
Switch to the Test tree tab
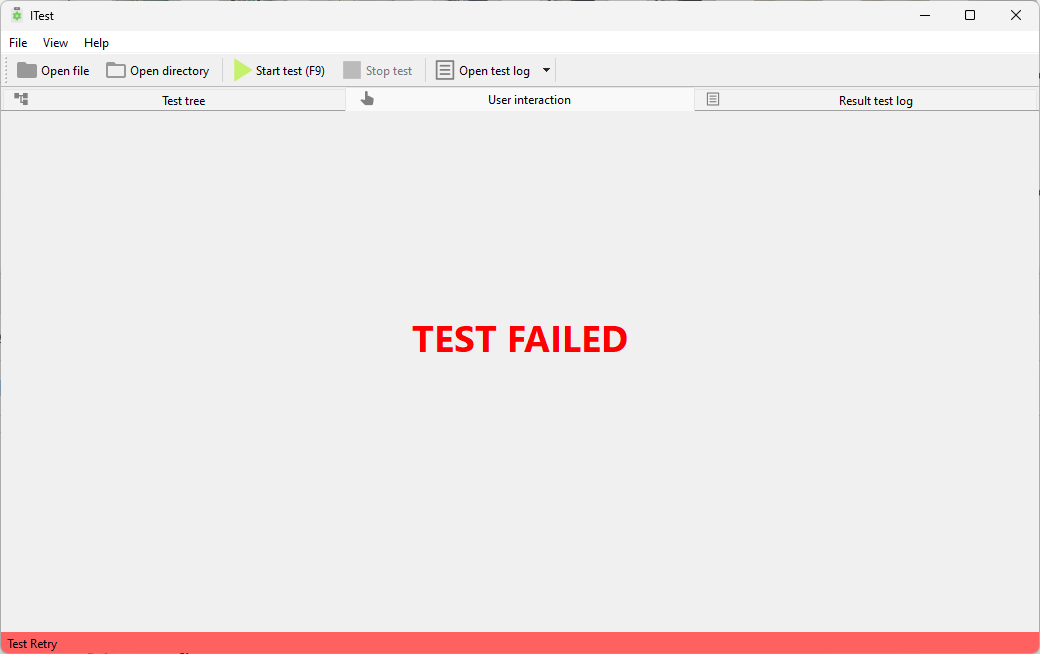pyautogui.click(x=173, y=100)
